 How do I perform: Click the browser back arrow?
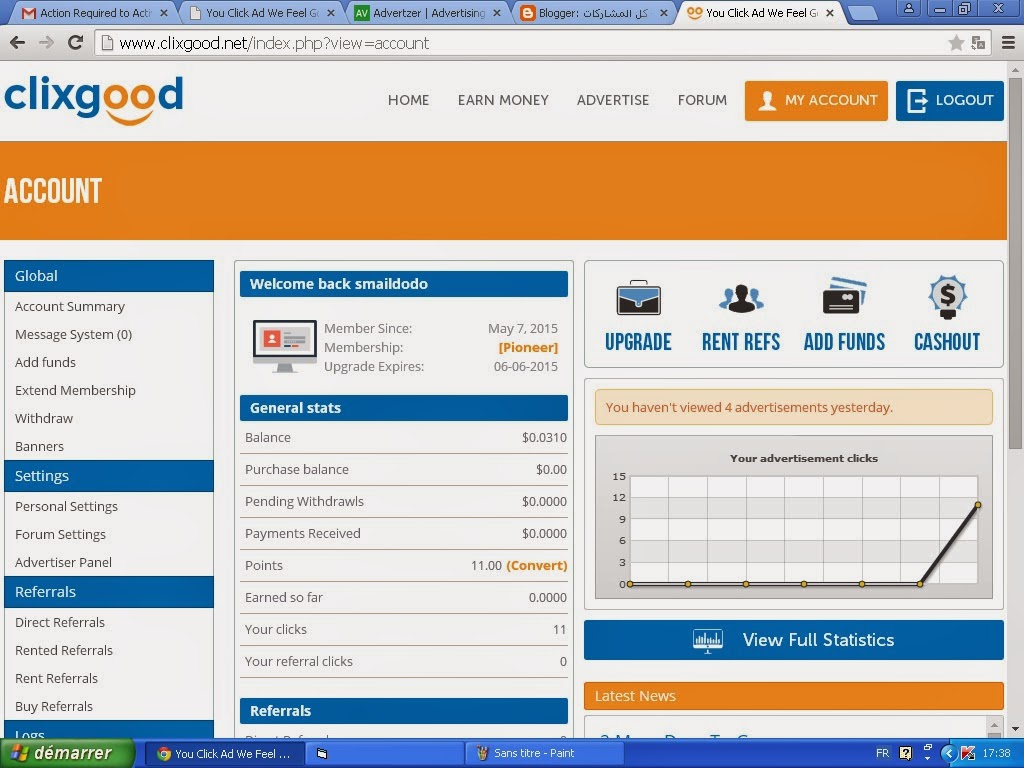click(x=18, y=43)
